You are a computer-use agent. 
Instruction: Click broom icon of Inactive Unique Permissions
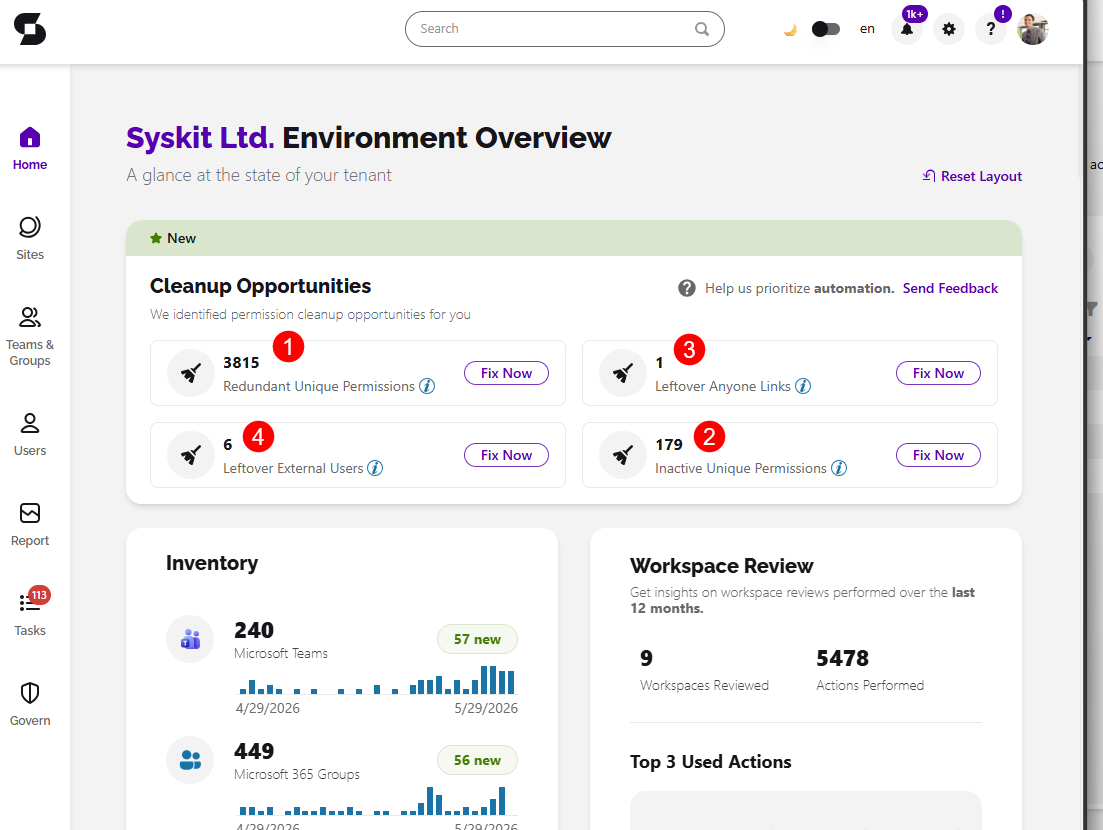623,455
